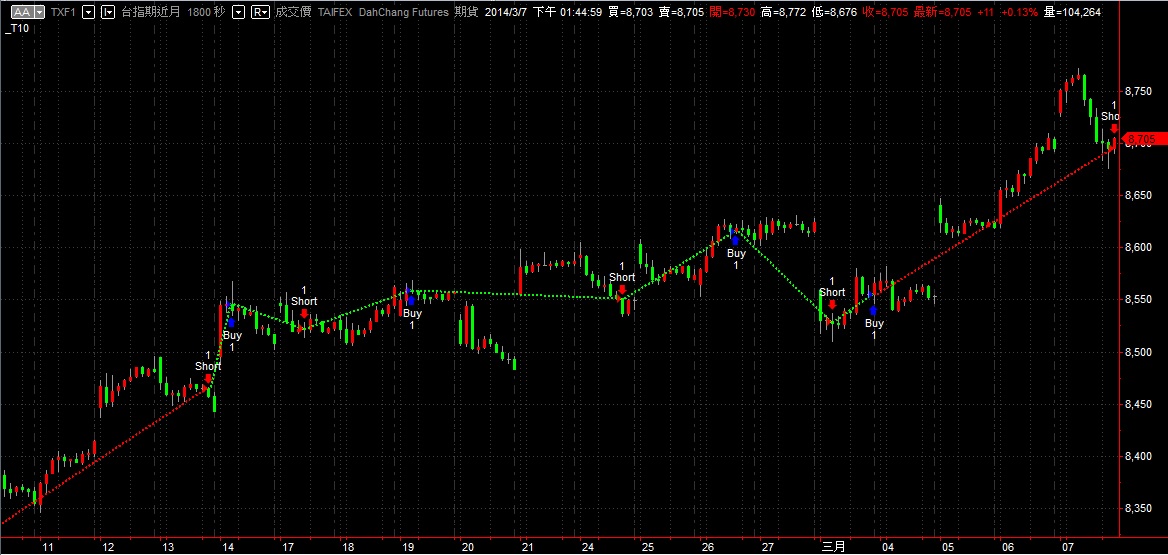Click the 19 date axis label
The image size is (1168, 555).
[x=407, y=547]
